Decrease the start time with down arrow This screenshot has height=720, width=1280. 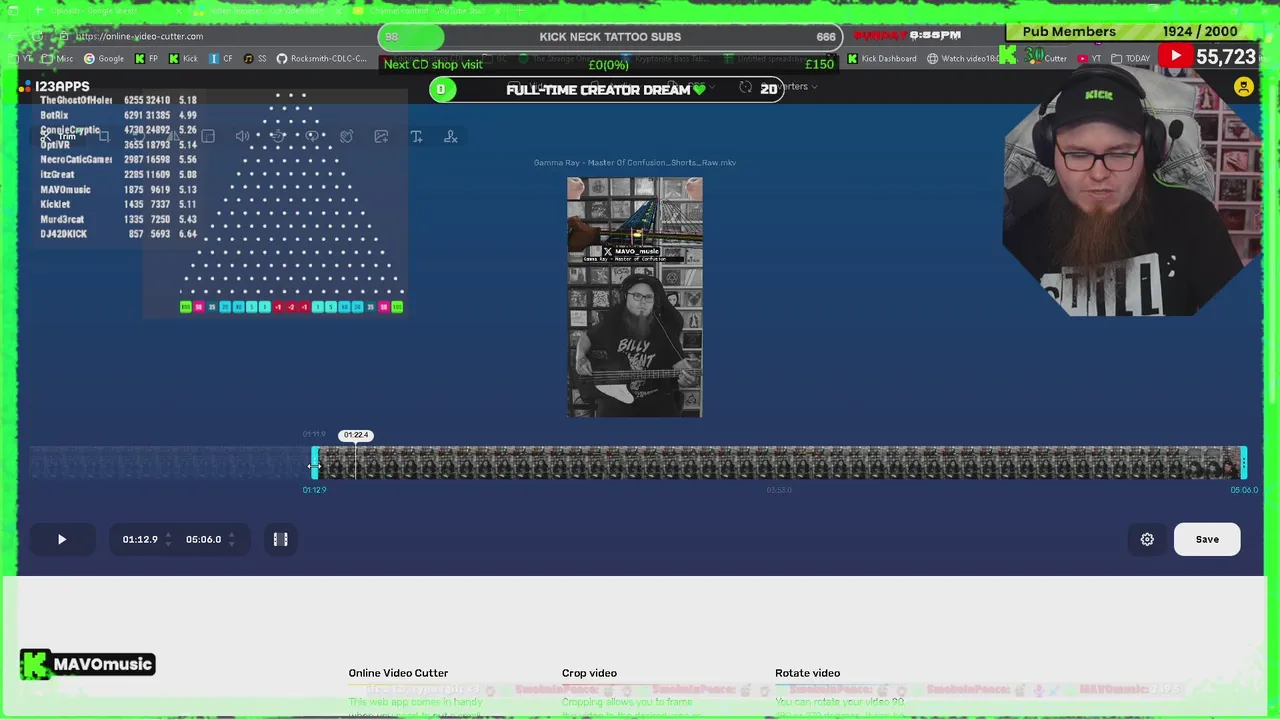tap(168, 544)
